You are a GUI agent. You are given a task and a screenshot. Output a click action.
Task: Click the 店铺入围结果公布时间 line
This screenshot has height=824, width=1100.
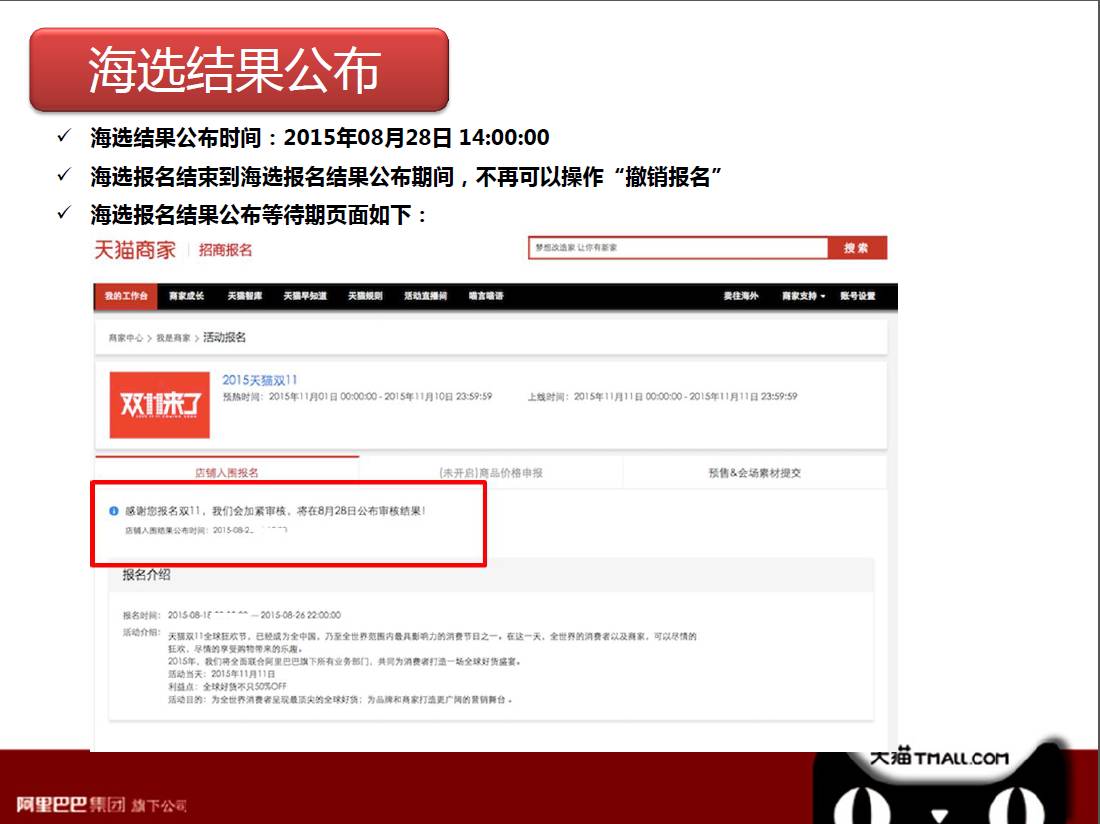[206, 530]
